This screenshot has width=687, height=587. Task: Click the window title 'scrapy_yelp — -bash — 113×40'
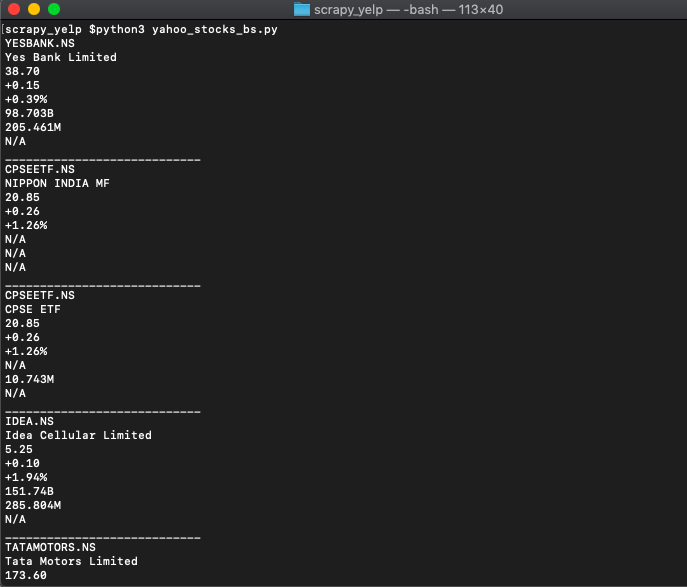tap(408, 9)
